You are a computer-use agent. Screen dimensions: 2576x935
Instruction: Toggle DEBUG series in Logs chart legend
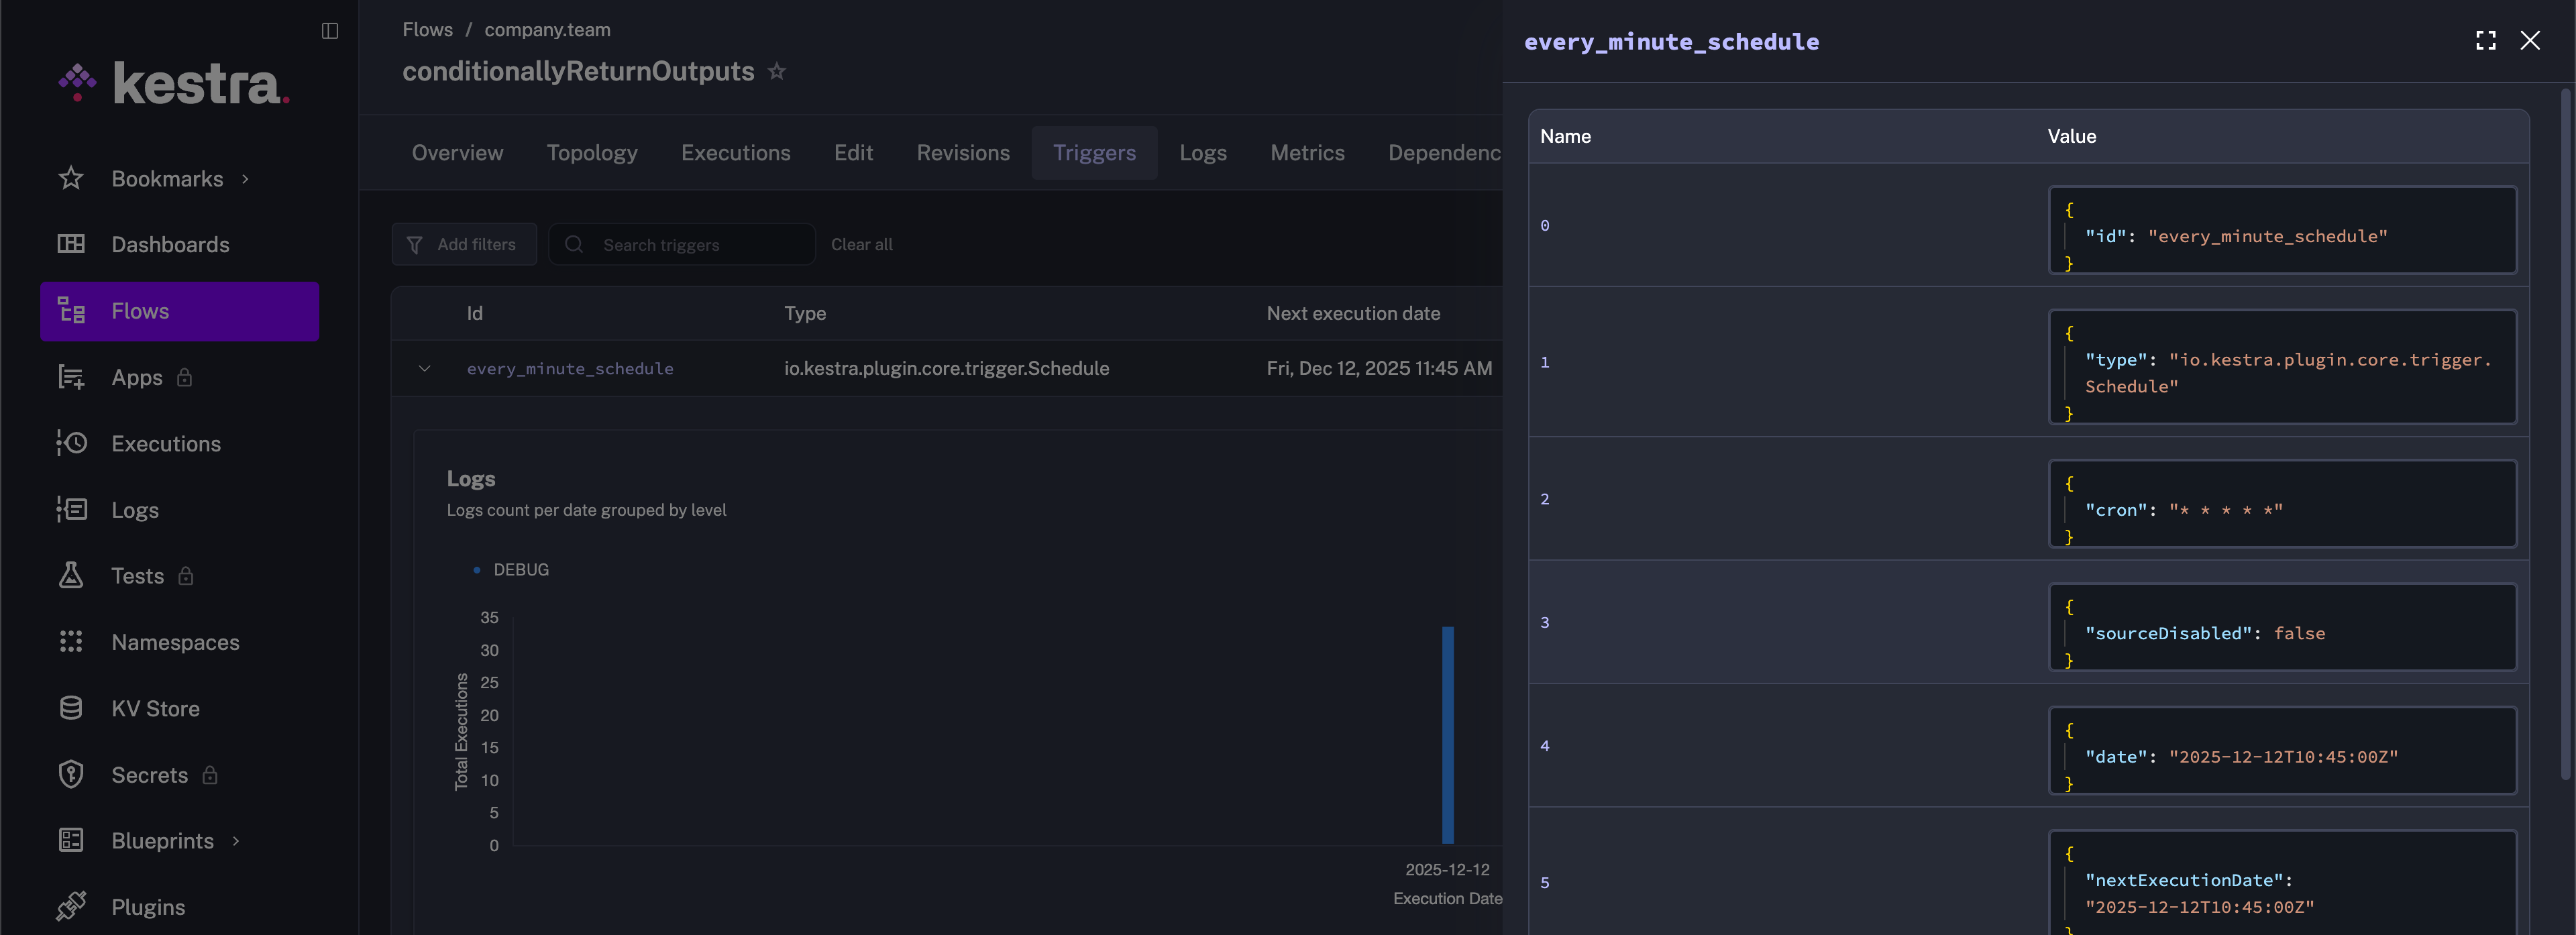[x=520, y=570]
